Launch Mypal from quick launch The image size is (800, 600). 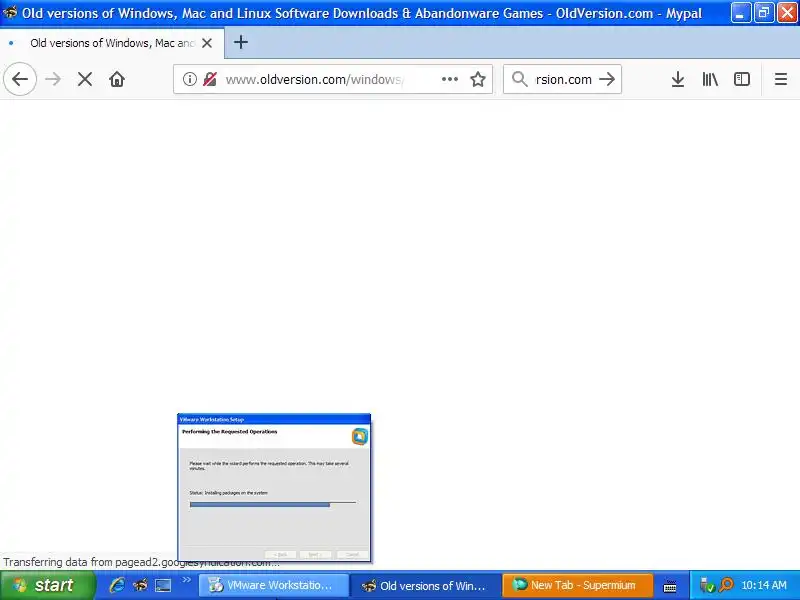[140, 585]
